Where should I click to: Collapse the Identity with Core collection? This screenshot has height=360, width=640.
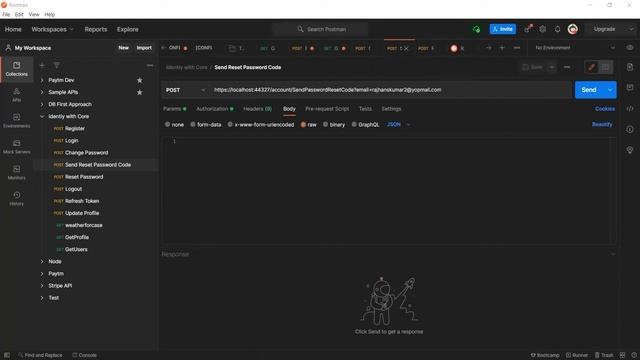42,117
